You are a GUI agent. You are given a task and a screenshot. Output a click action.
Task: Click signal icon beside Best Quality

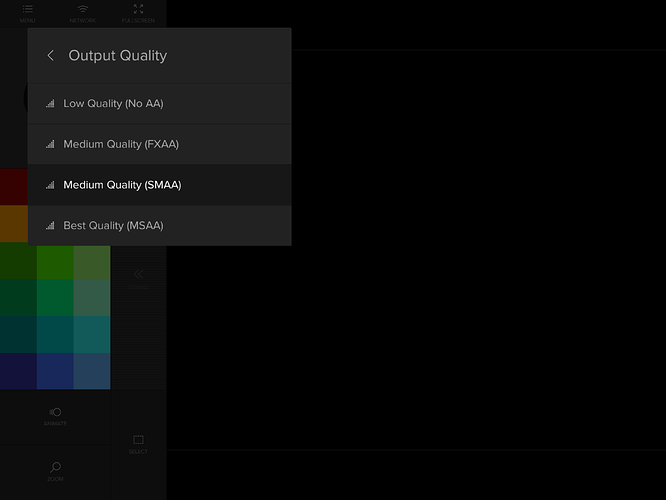(50, 226)
